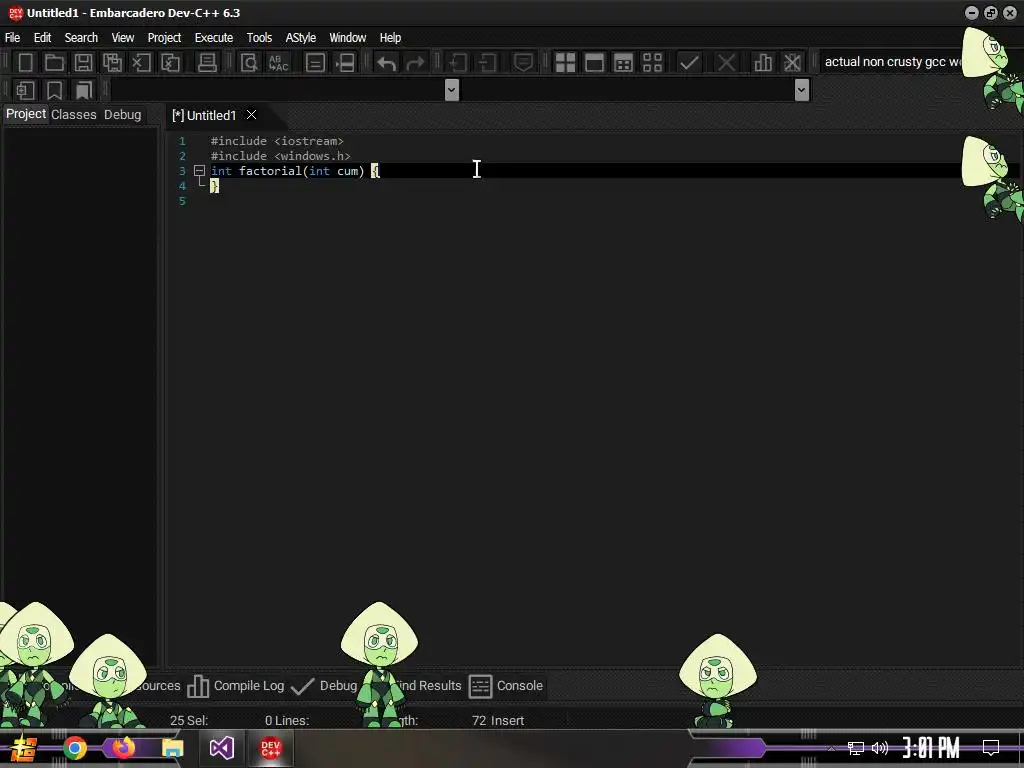This screenshot has width=1024, height=768.
Task: Open the Tools menu
Action: (x=259, y=38)
